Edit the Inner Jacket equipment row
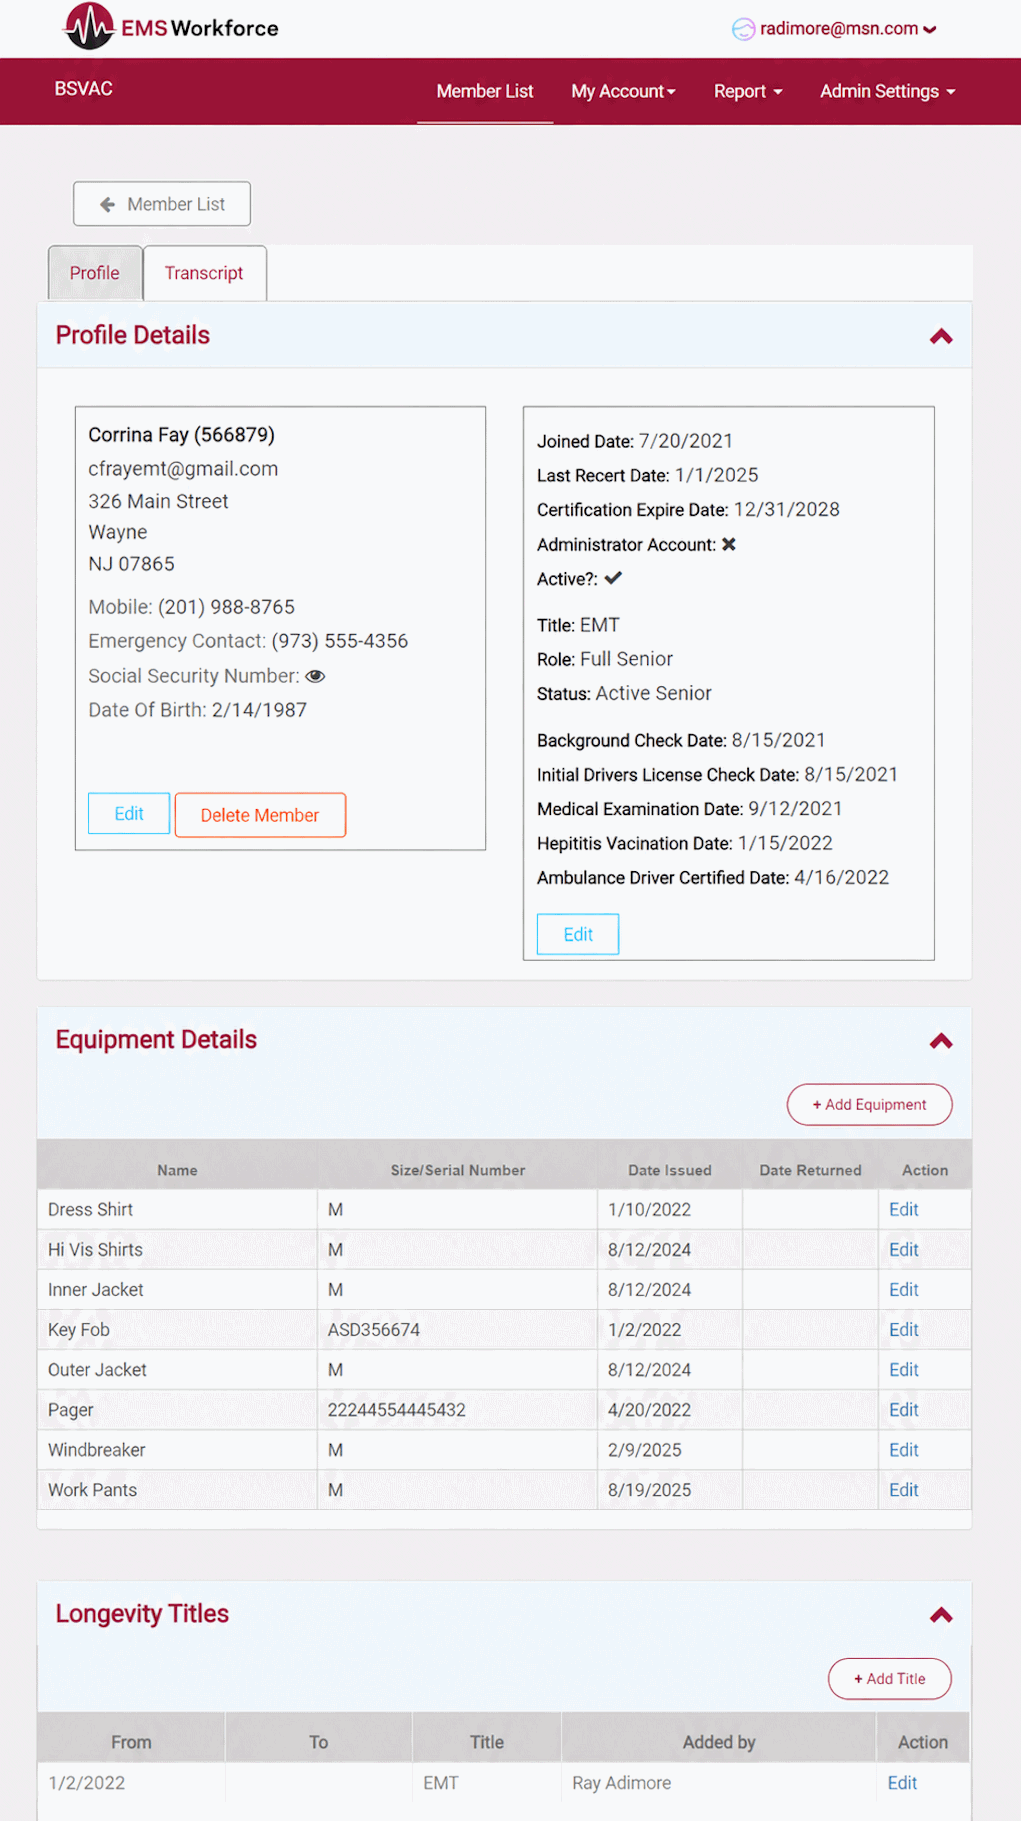 (x=904, y=1289)
